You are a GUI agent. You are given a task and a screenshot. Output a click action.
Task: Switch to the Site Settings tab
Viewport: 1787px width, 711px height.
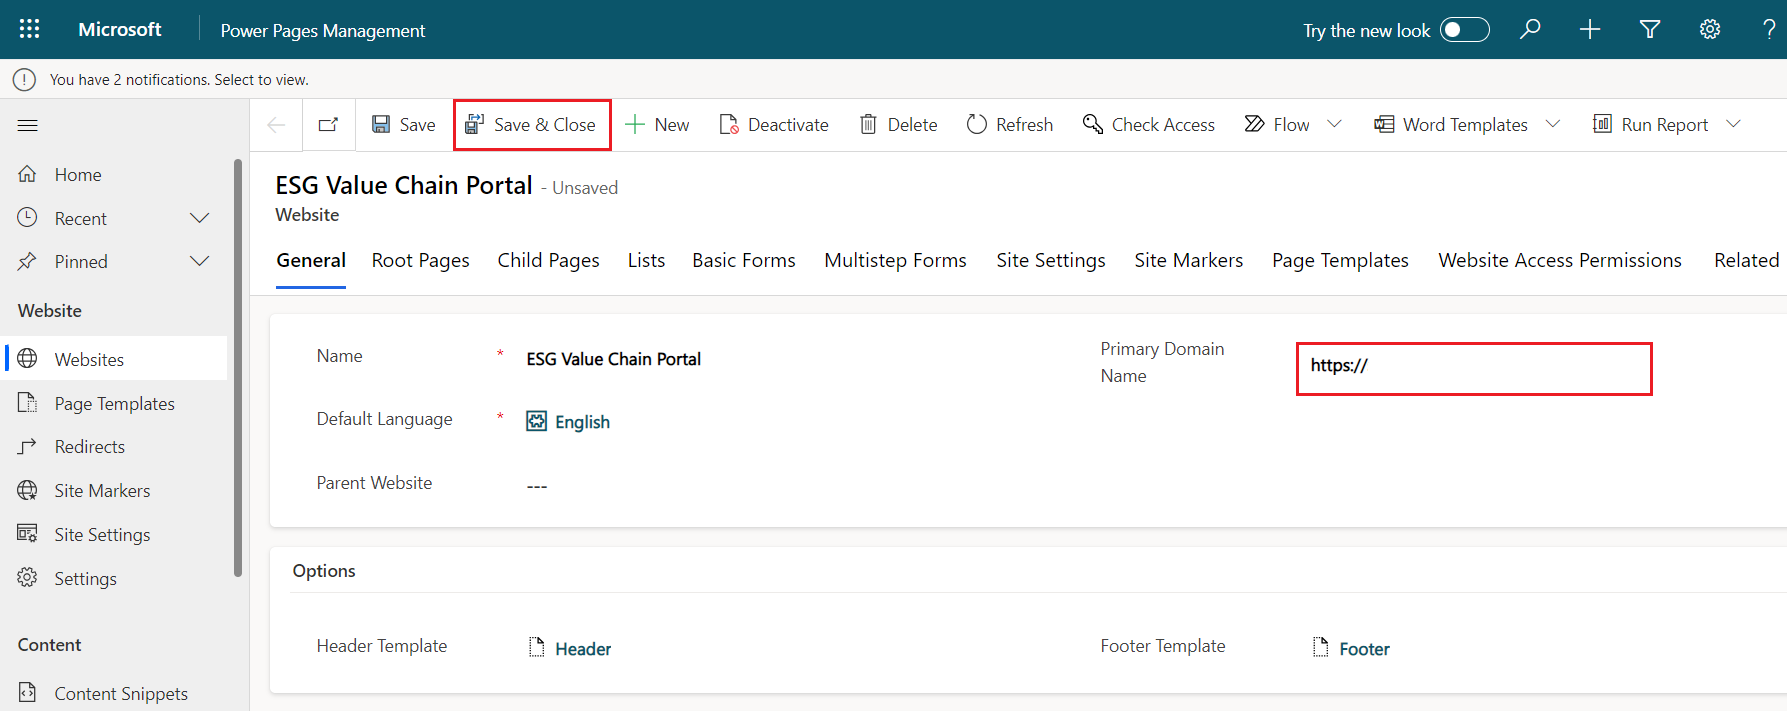click(x=1051, y=260)
